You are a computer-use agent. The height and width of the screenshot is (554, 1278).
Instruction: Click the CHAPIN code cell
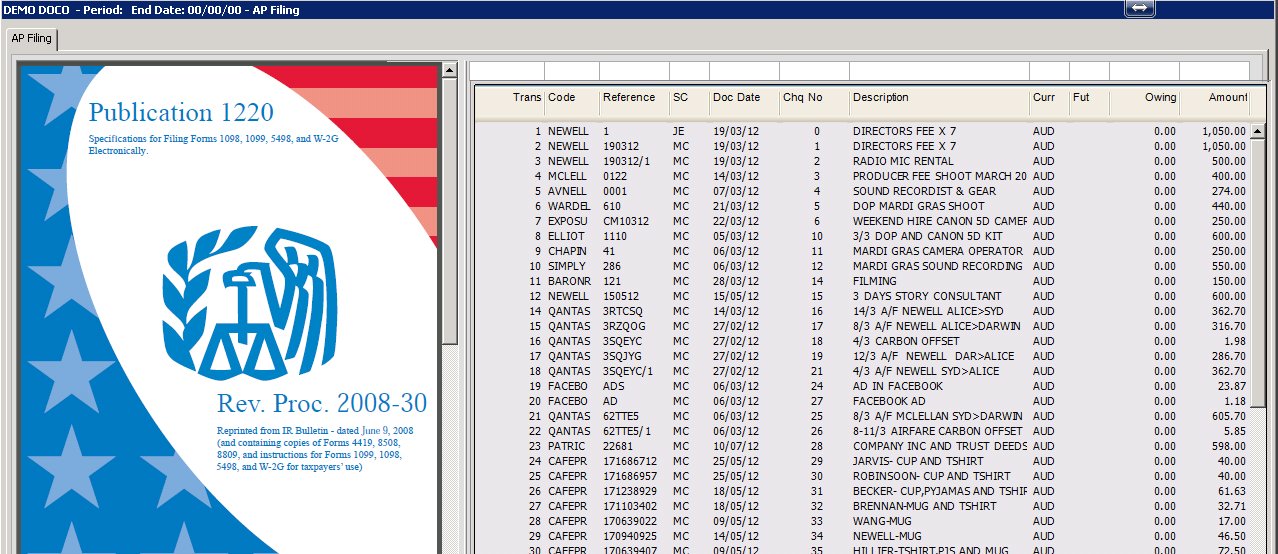(x=567, y=251)
